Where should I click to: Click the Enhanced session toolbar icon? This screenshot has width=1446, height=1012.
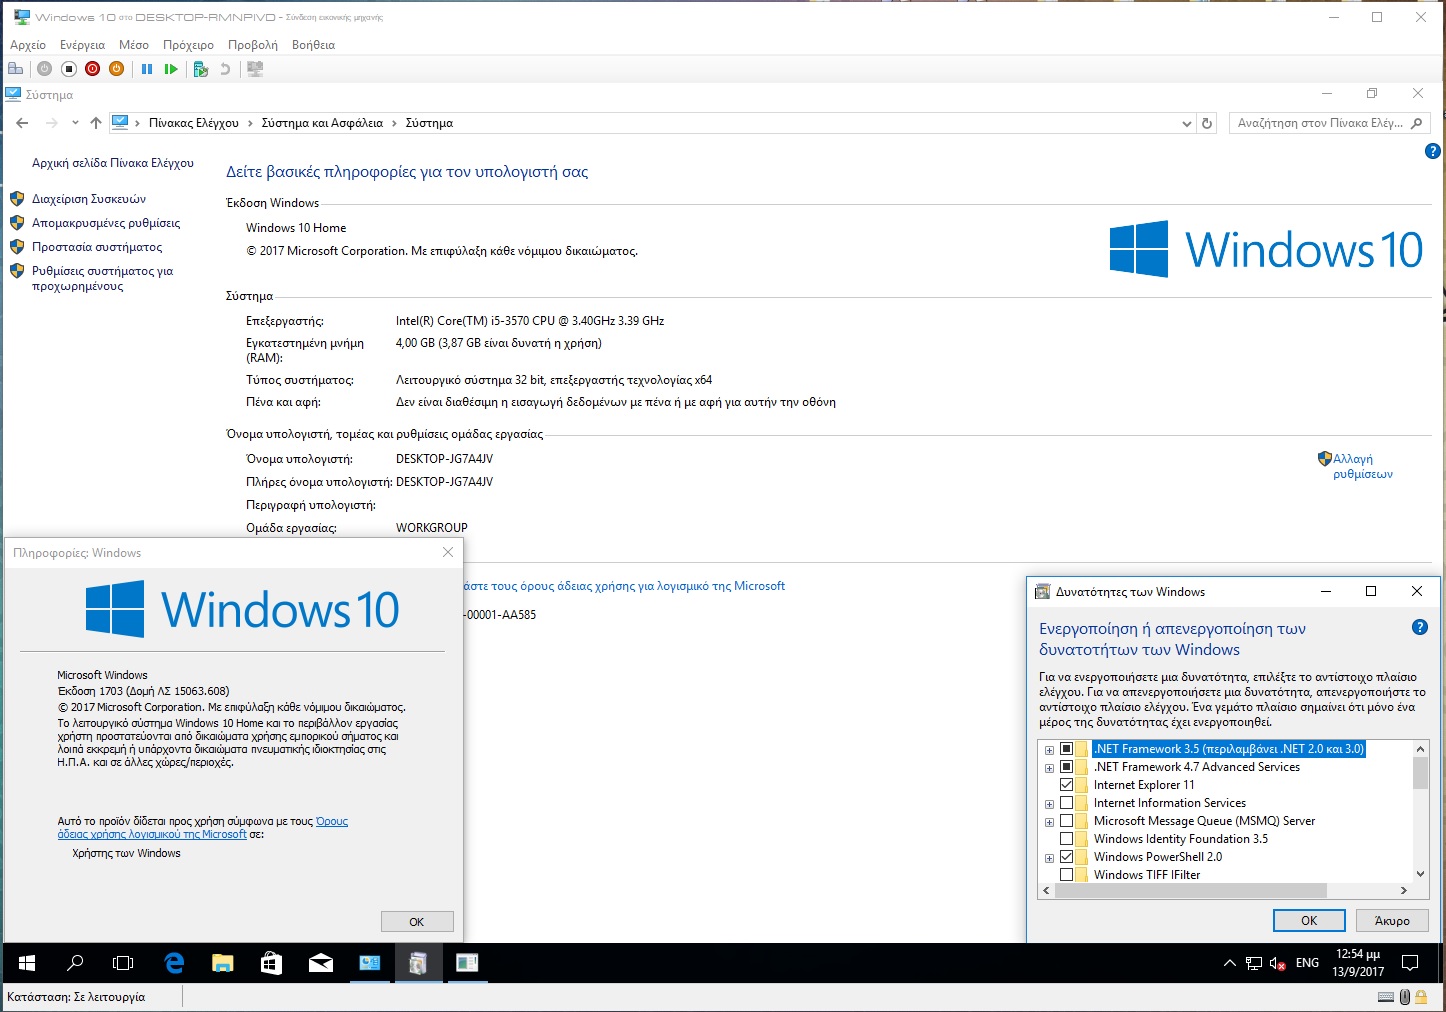tap(255, 69)
